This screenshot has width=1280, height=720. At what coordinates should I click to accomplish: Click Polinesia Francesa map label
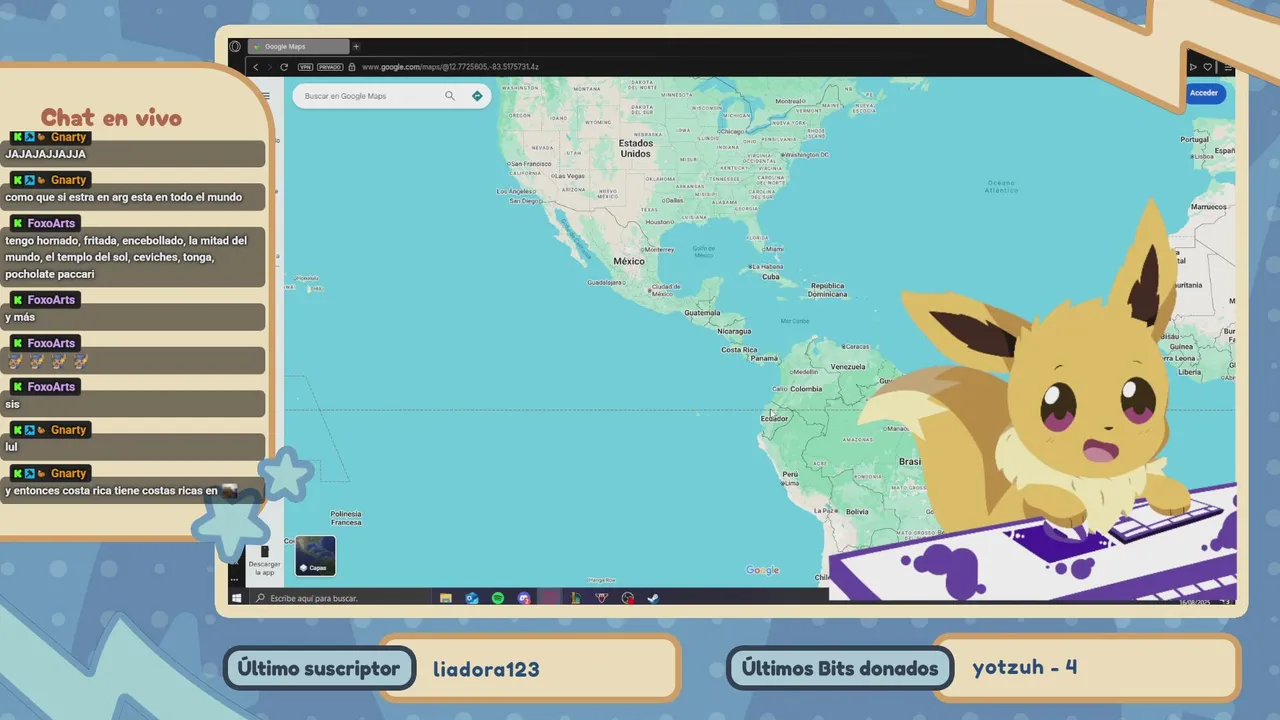point(346,518)
